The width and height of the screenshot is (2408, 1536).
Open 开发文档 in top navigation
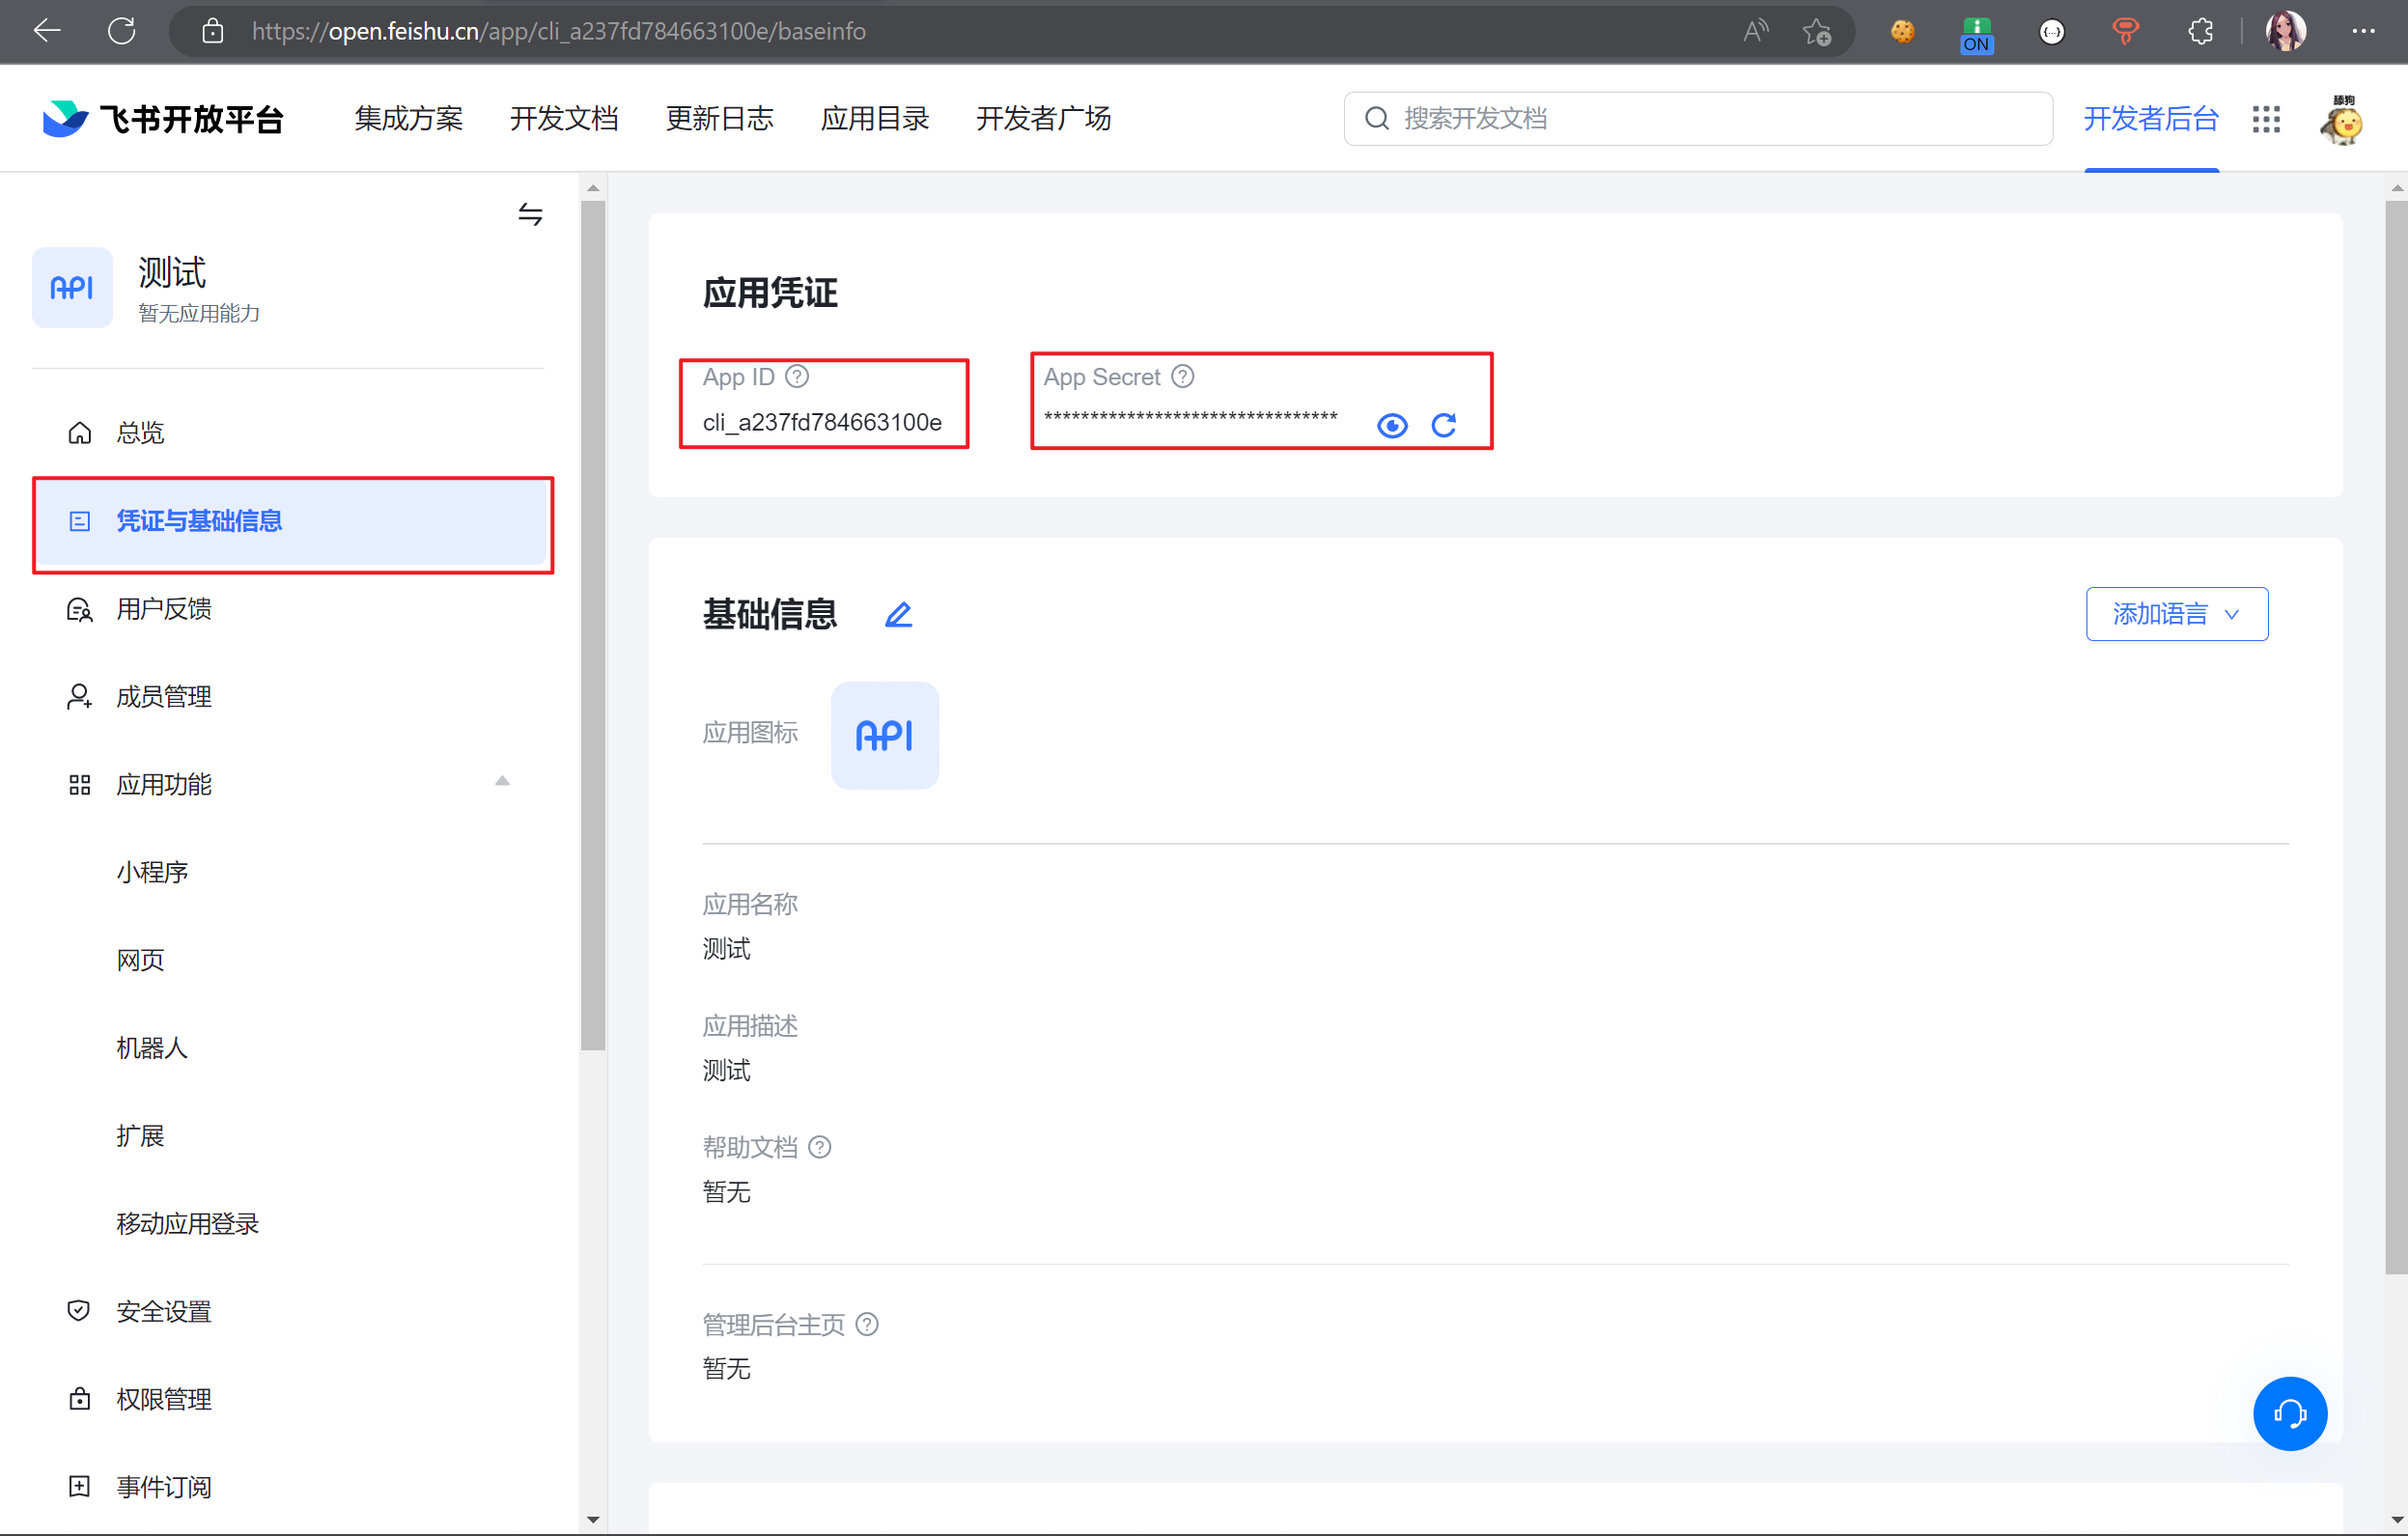click(564, 119)
